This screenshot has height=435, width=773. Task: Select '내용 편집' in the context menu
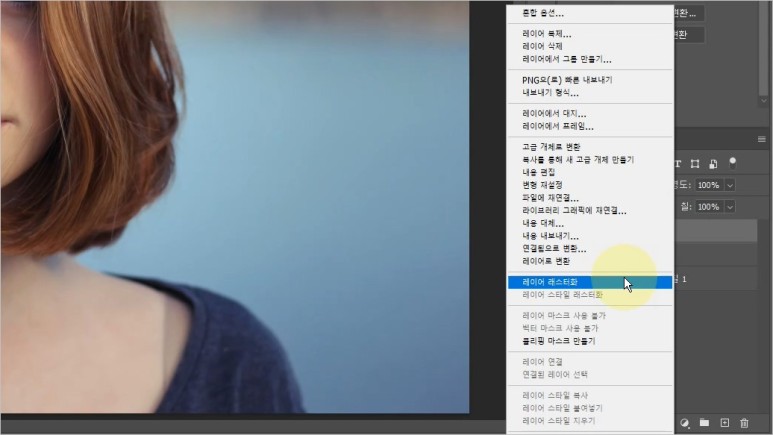[x=538, y=172]
